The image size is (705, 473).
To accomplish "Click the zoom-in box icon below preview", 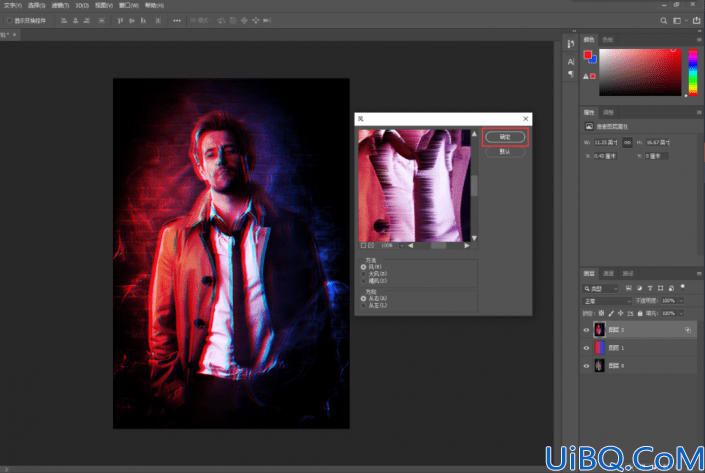I will (x=371, y=245).
